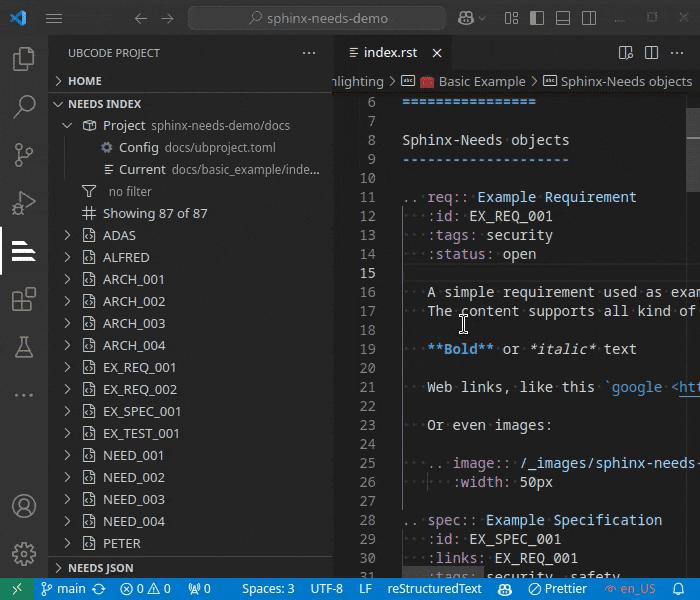Image resolution: width=700 pixels, height=600 pixels.
Task: Click the Prettier status item
Action: (558, 589)
